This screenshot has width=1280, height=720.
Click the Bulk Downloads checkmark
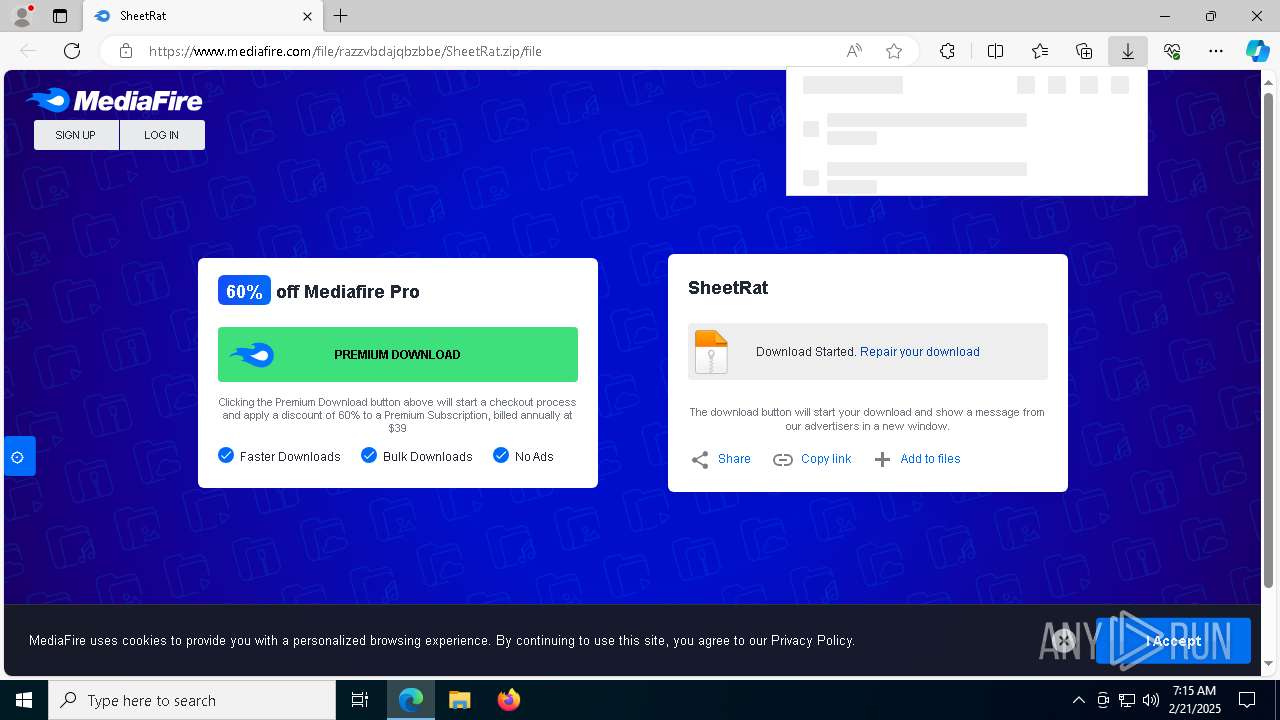pos(369,455)
